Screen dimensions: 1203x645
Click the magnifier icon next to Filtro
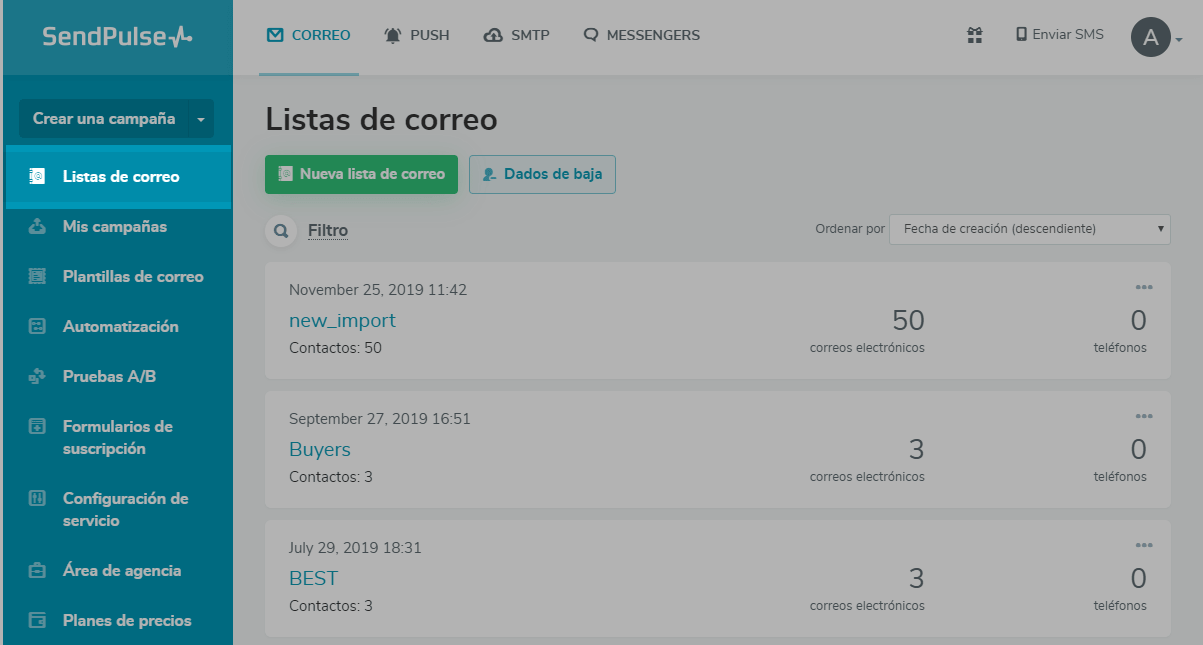click(x=281, y=231)
